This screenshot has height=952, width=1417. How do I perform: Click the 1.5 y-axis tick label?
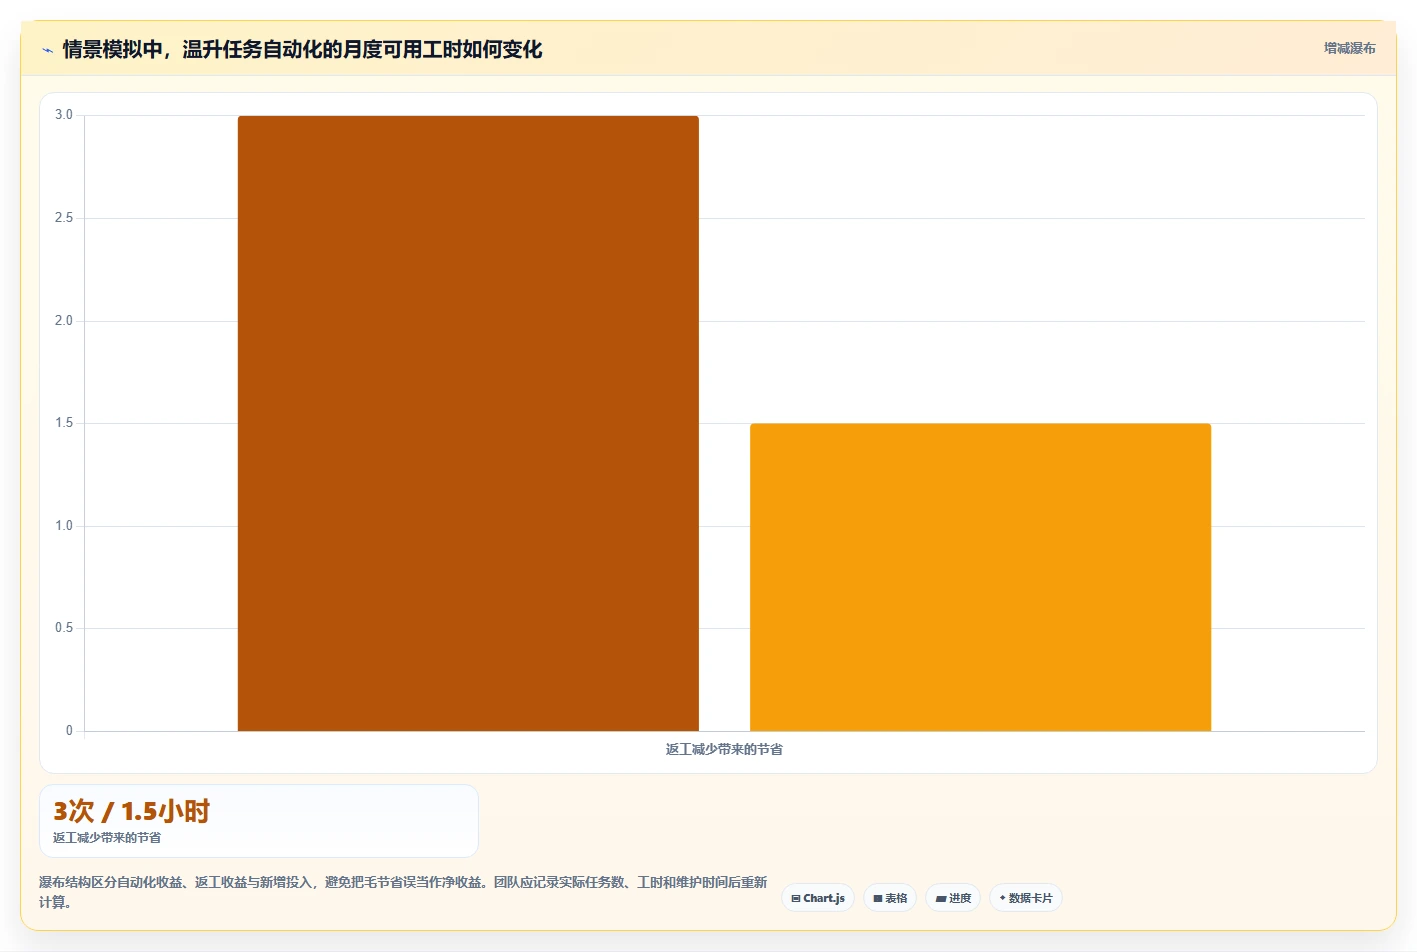pyautogui.click(x=64, y=423)
